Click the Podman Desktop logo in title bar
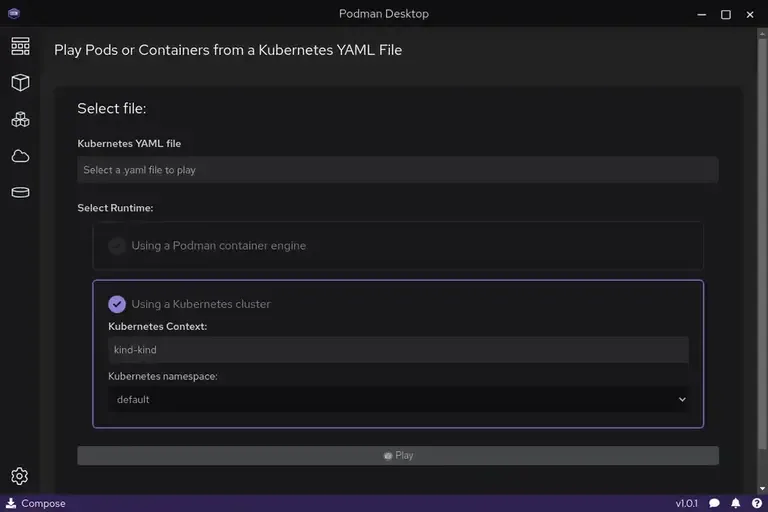Viewport: 768px width, 512px height. (x=14, y=14)
